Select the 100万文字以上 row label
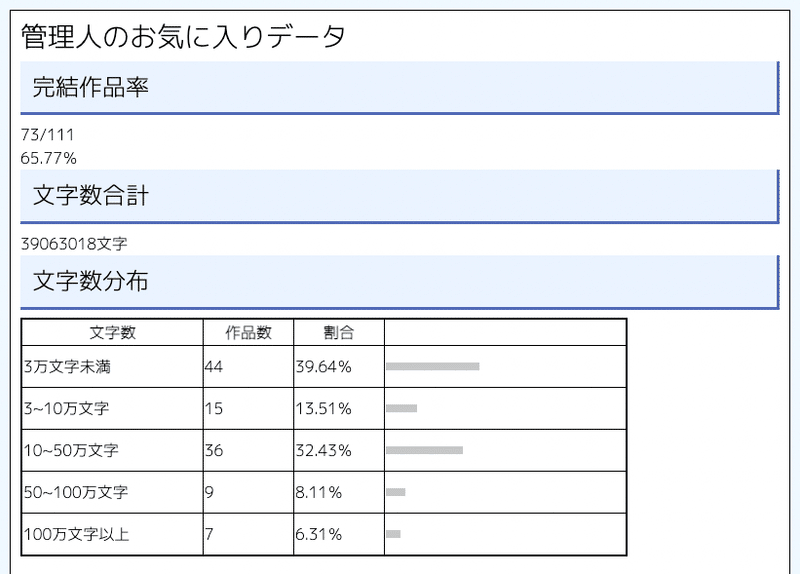The image size is (800, 574). pyautogui.click(x=76, y=534)
